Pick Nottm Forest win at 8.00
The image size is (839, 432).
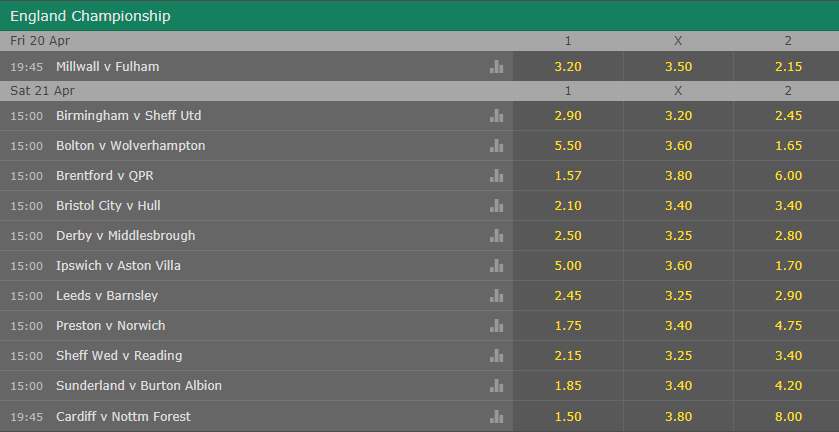pyautogui.click(x=788, y=416)
